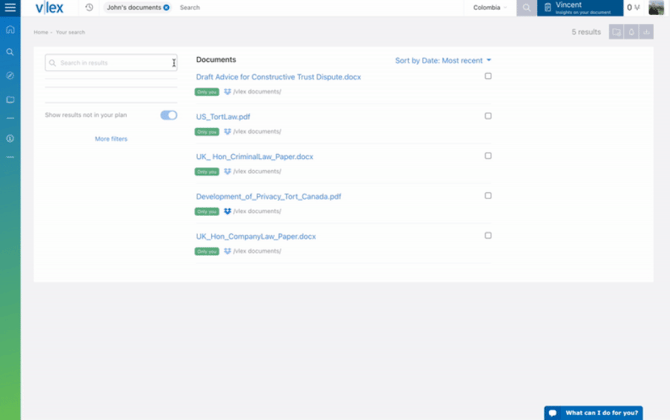Click the Search in results field

(x=111, y=63)
